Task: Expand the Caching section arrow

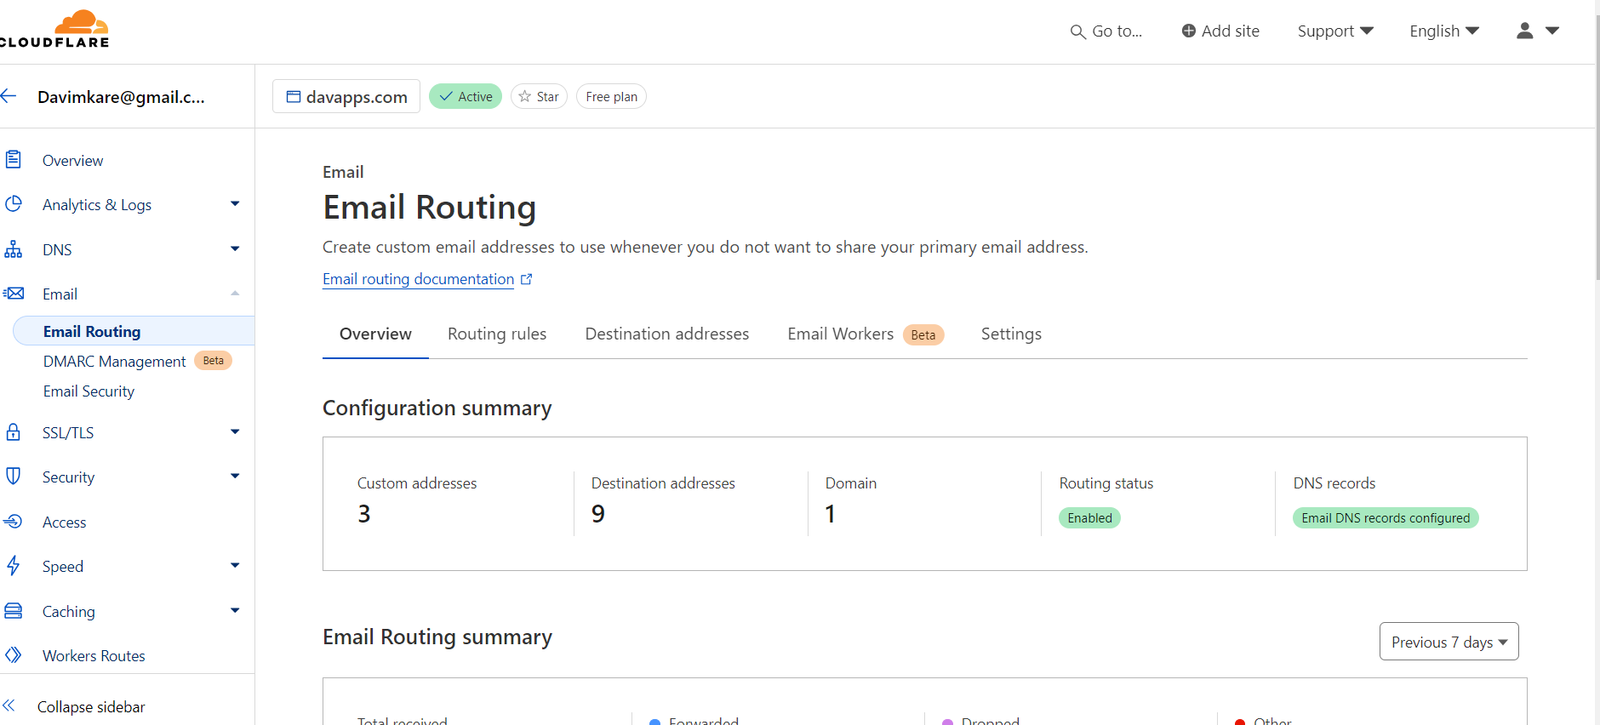Action: click(x=235, y=610)
